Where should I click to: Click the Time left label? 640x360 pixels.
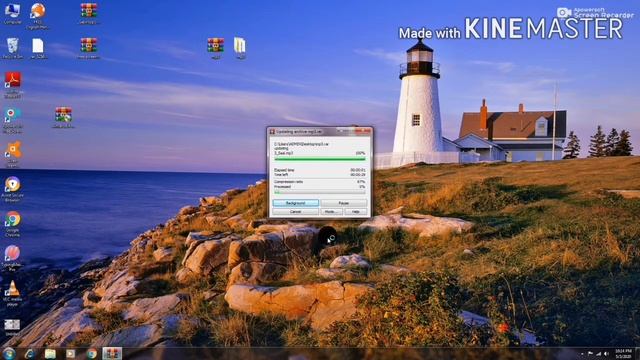(x=281, y=174)
